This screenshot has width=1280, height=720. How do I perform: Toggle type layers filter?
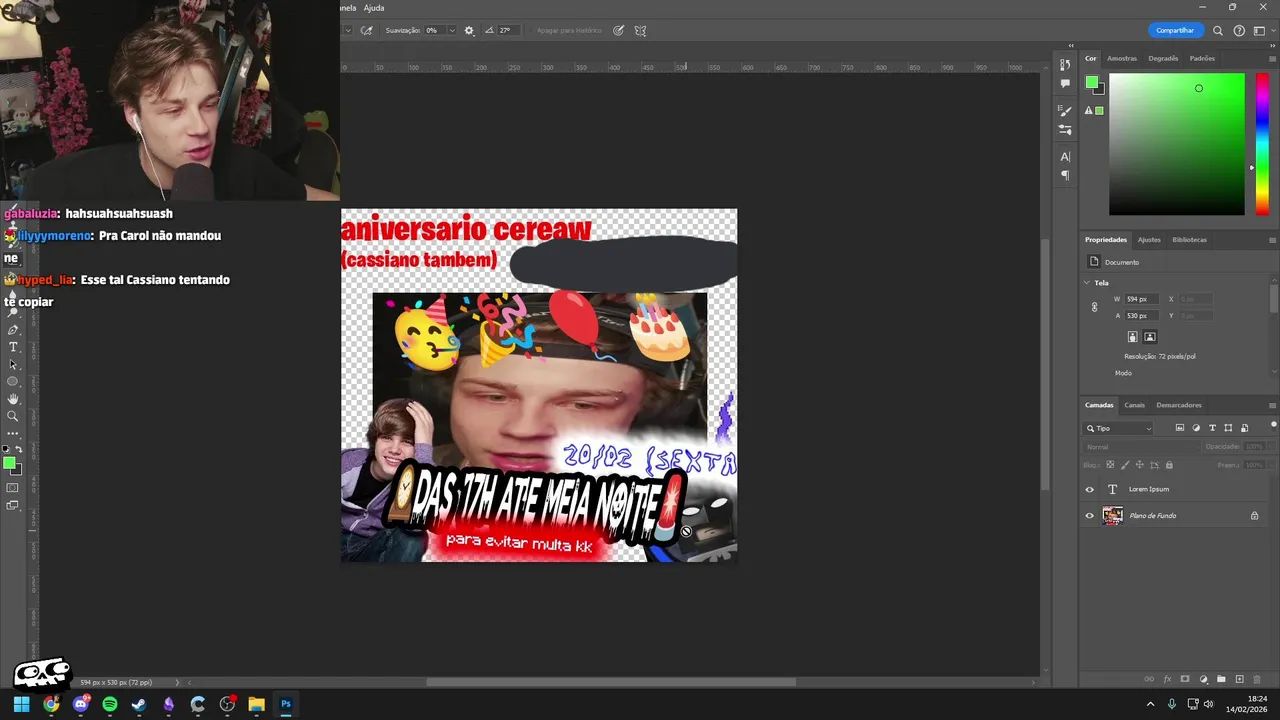point(1212,428)
